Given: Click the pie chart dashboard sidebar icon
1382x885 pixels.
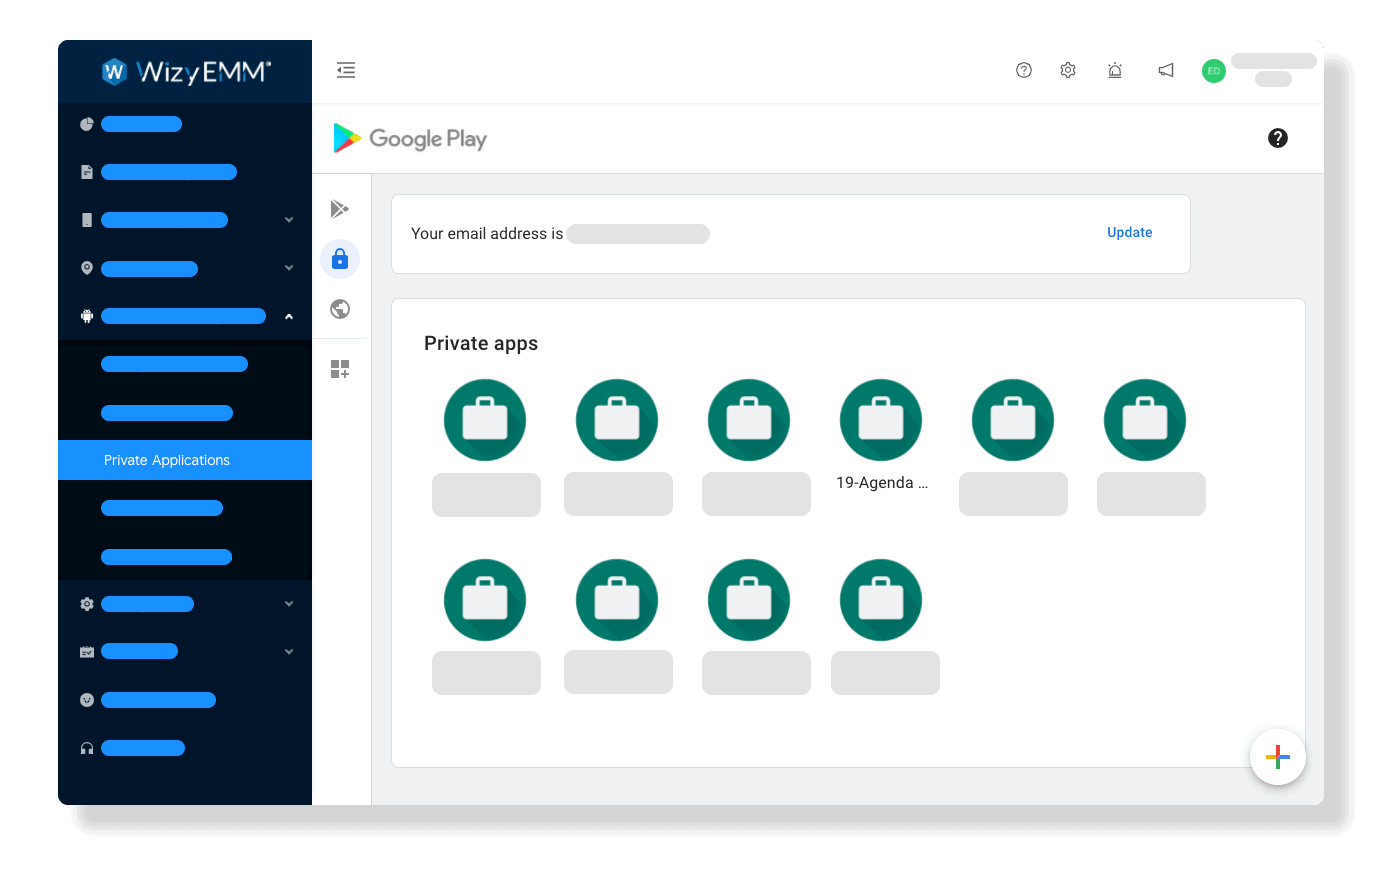Looking at the screenshot, I should (x=87, y=124).
